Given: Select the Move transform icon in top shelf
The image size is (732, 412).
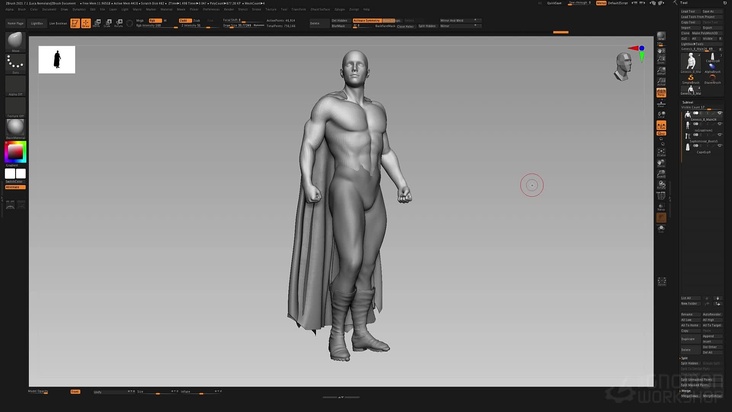Looking at the screenshot, I should tap(97, 23).
